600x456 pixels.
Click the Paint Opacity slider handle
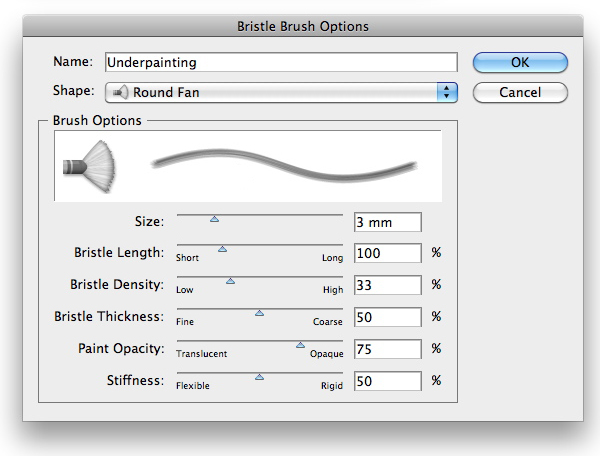[300, 345]
